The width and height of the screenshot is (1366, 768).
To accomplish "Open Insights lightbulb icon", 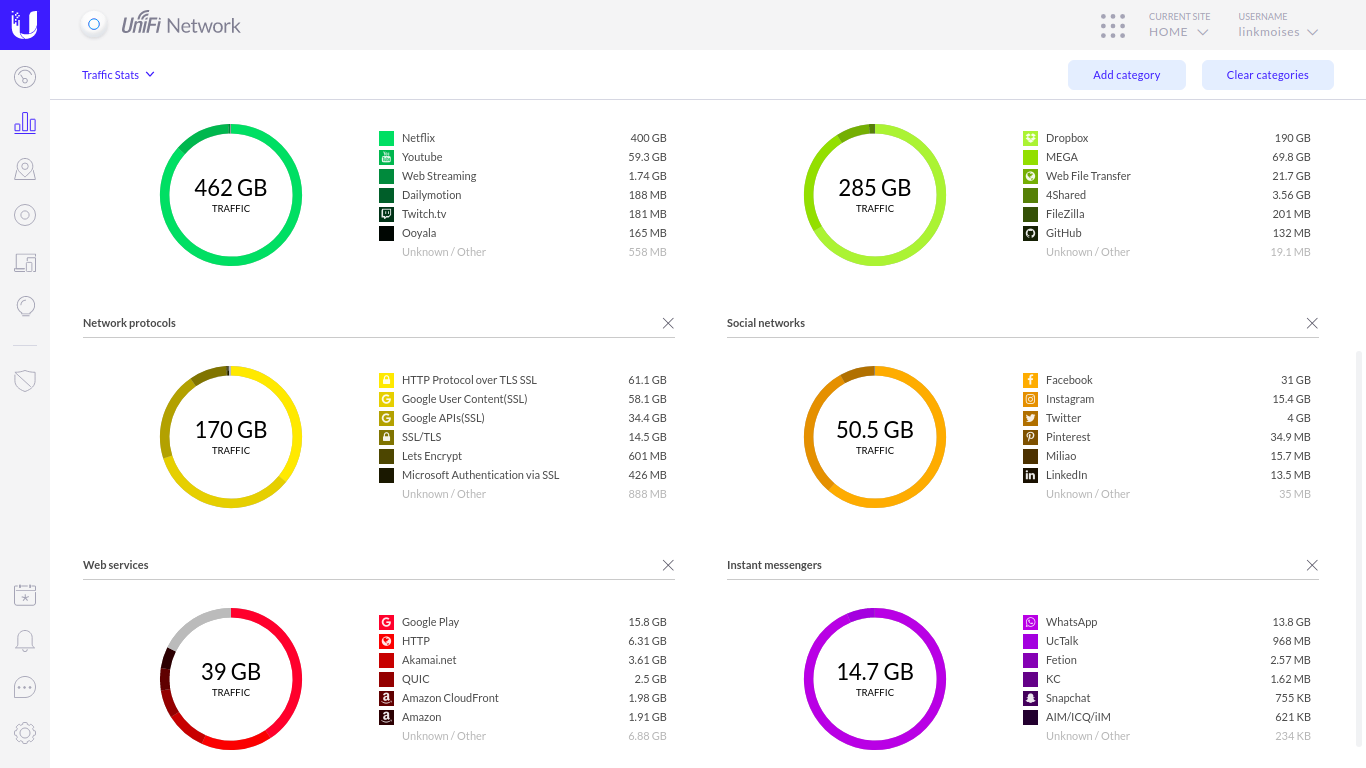I will (25, 307).
